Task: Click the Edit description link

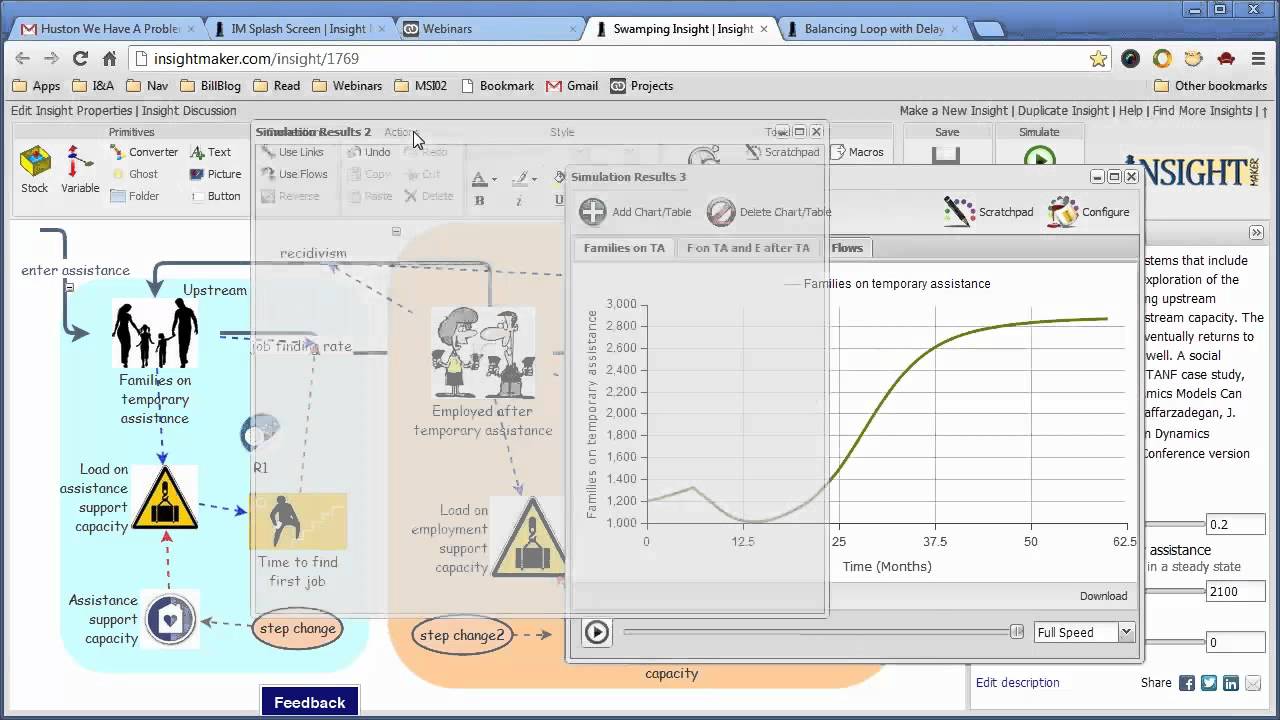Action: tap(1017, 683)
